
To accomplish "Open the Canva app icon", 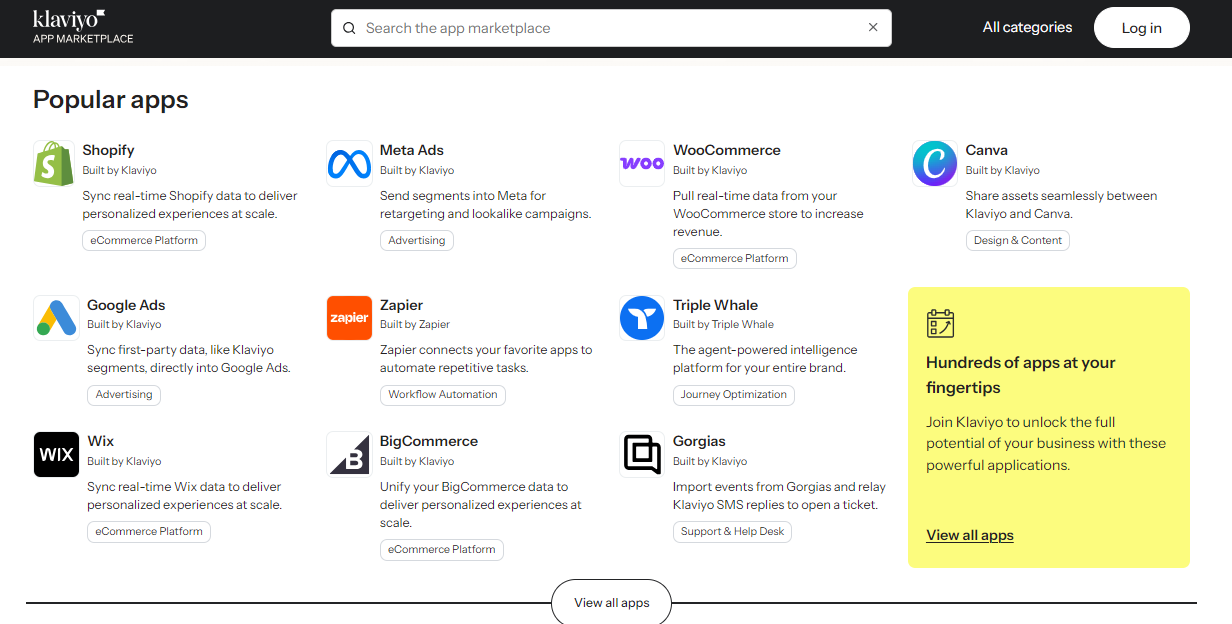I will click(x=935, y=163).
